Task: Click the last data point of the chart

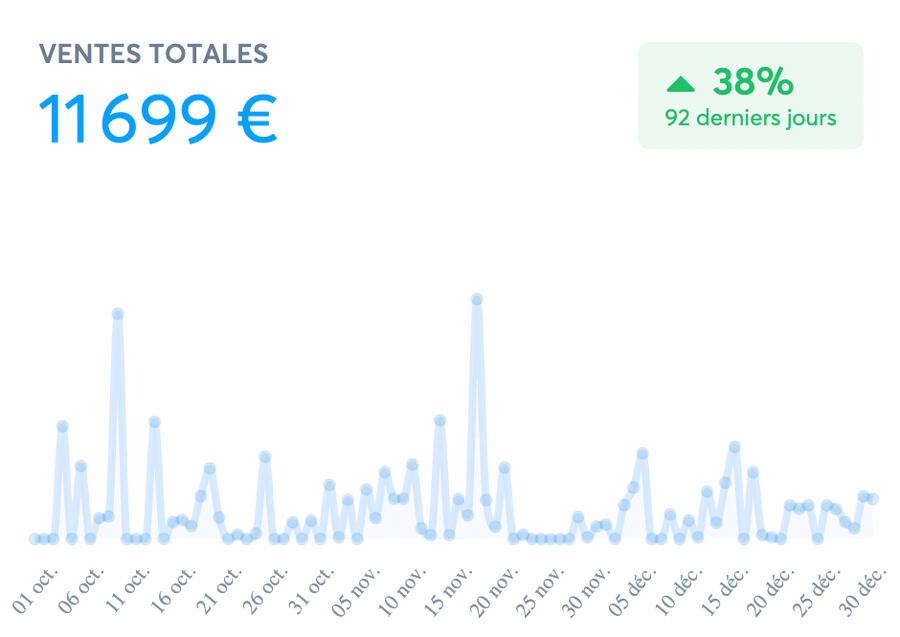Action: 873,498
